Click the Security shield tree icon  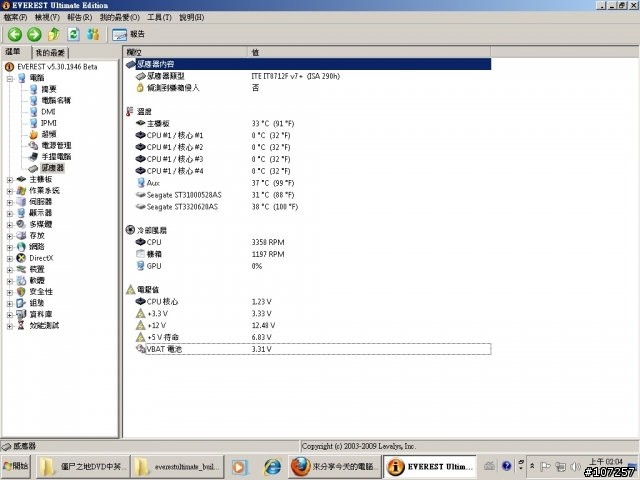[x=21, y=292]
